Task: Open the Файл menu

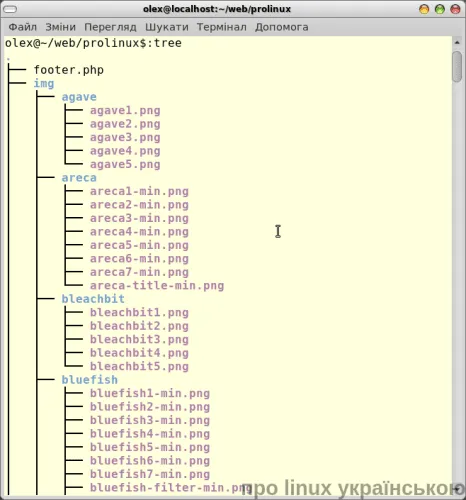Action: click(22, 27)
